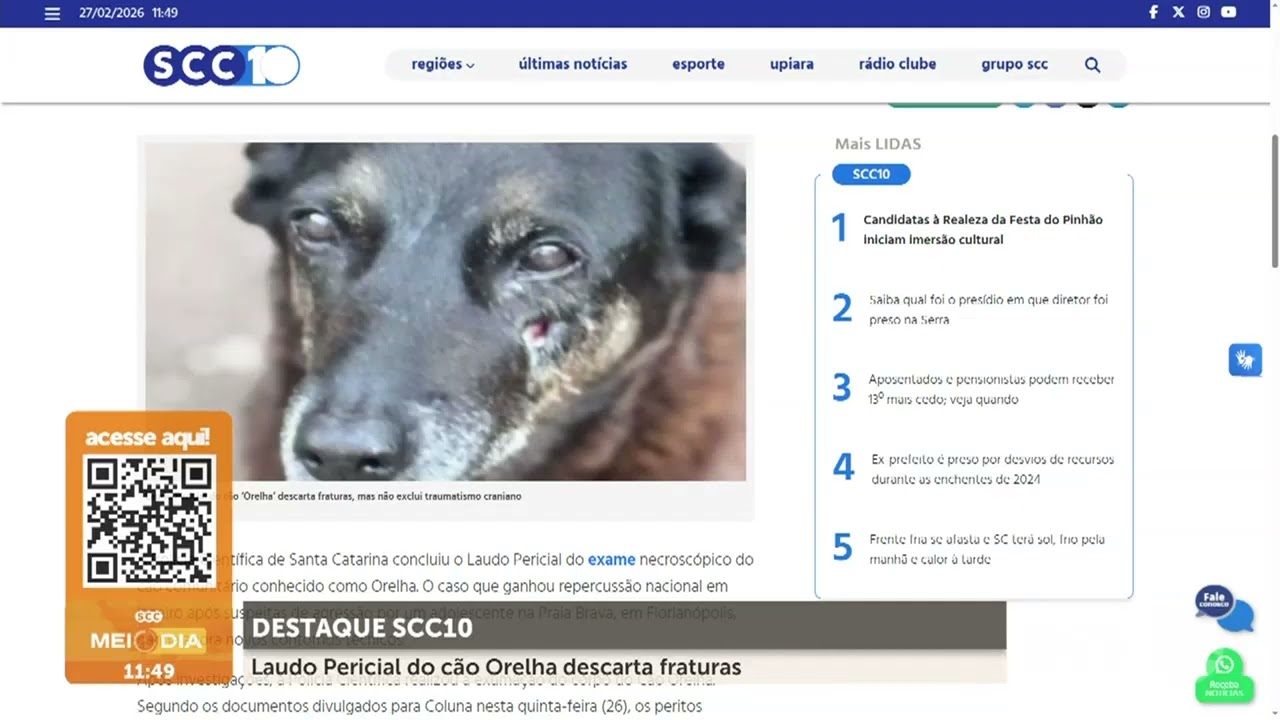The width and height of the screenshot is (1280, 720).
Task: Expand the regiões dropdown menu
Action: pyautogui.click(x=443, y=64)
